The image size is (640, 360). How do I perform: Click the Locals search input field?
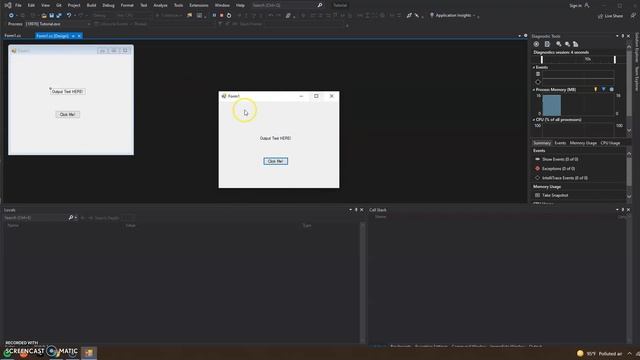point(35,218)
